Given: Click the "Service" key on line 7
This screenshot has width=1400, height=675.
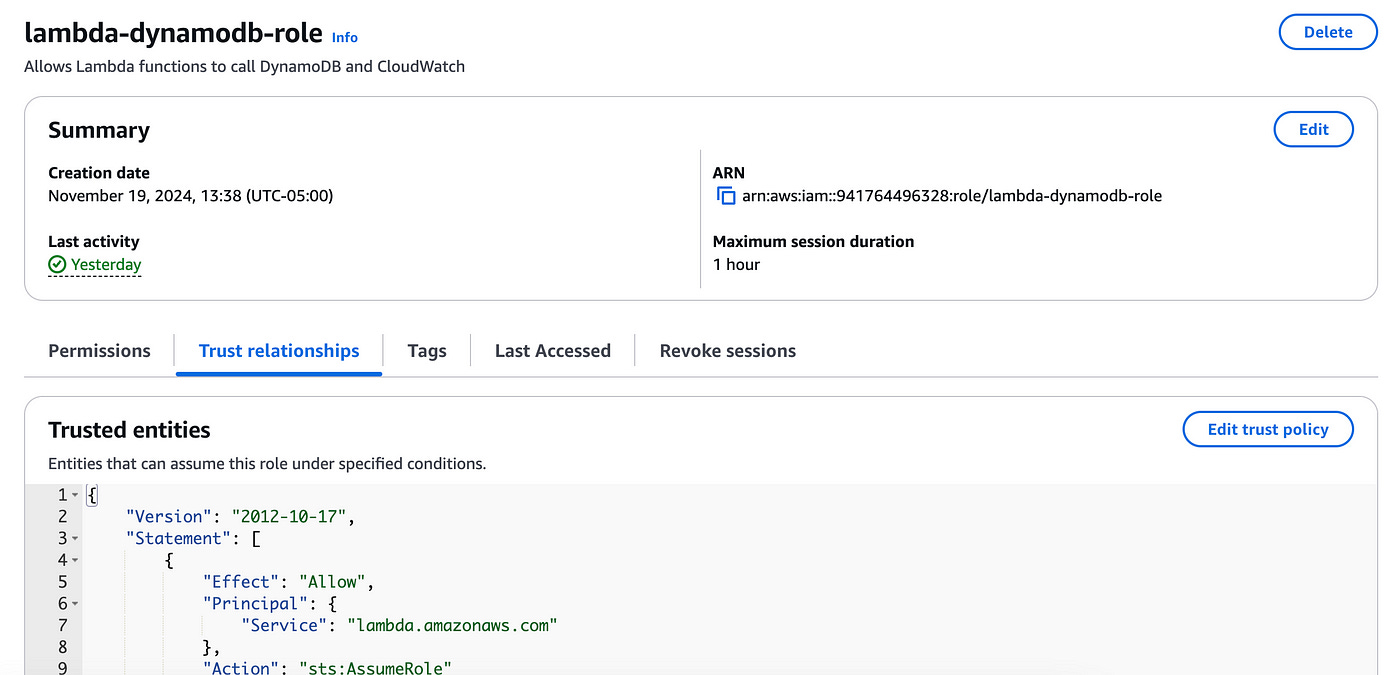Looking at the screenshot, I should [284, 626].
